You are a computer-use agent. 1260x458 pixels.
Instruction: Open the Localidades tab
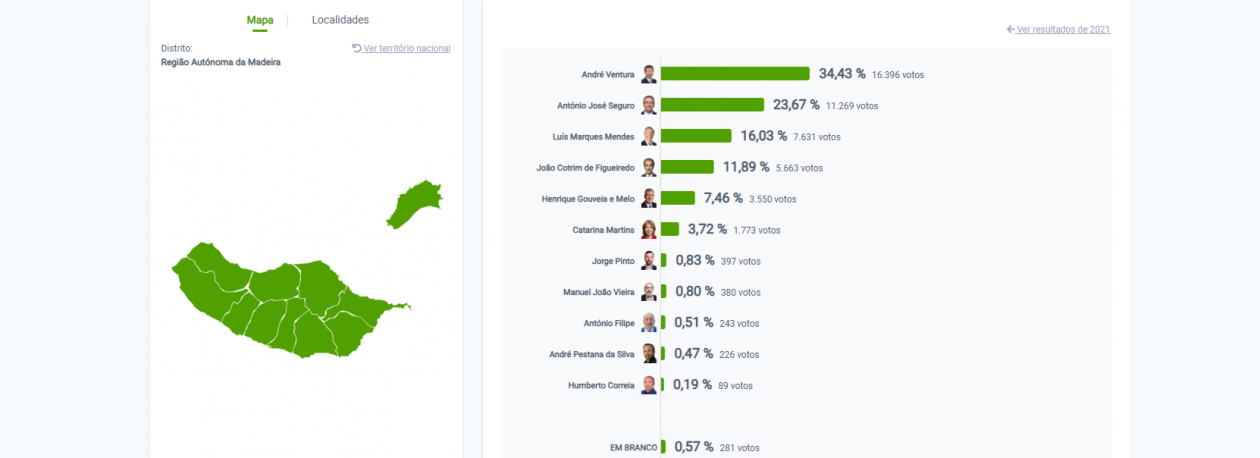340,20
